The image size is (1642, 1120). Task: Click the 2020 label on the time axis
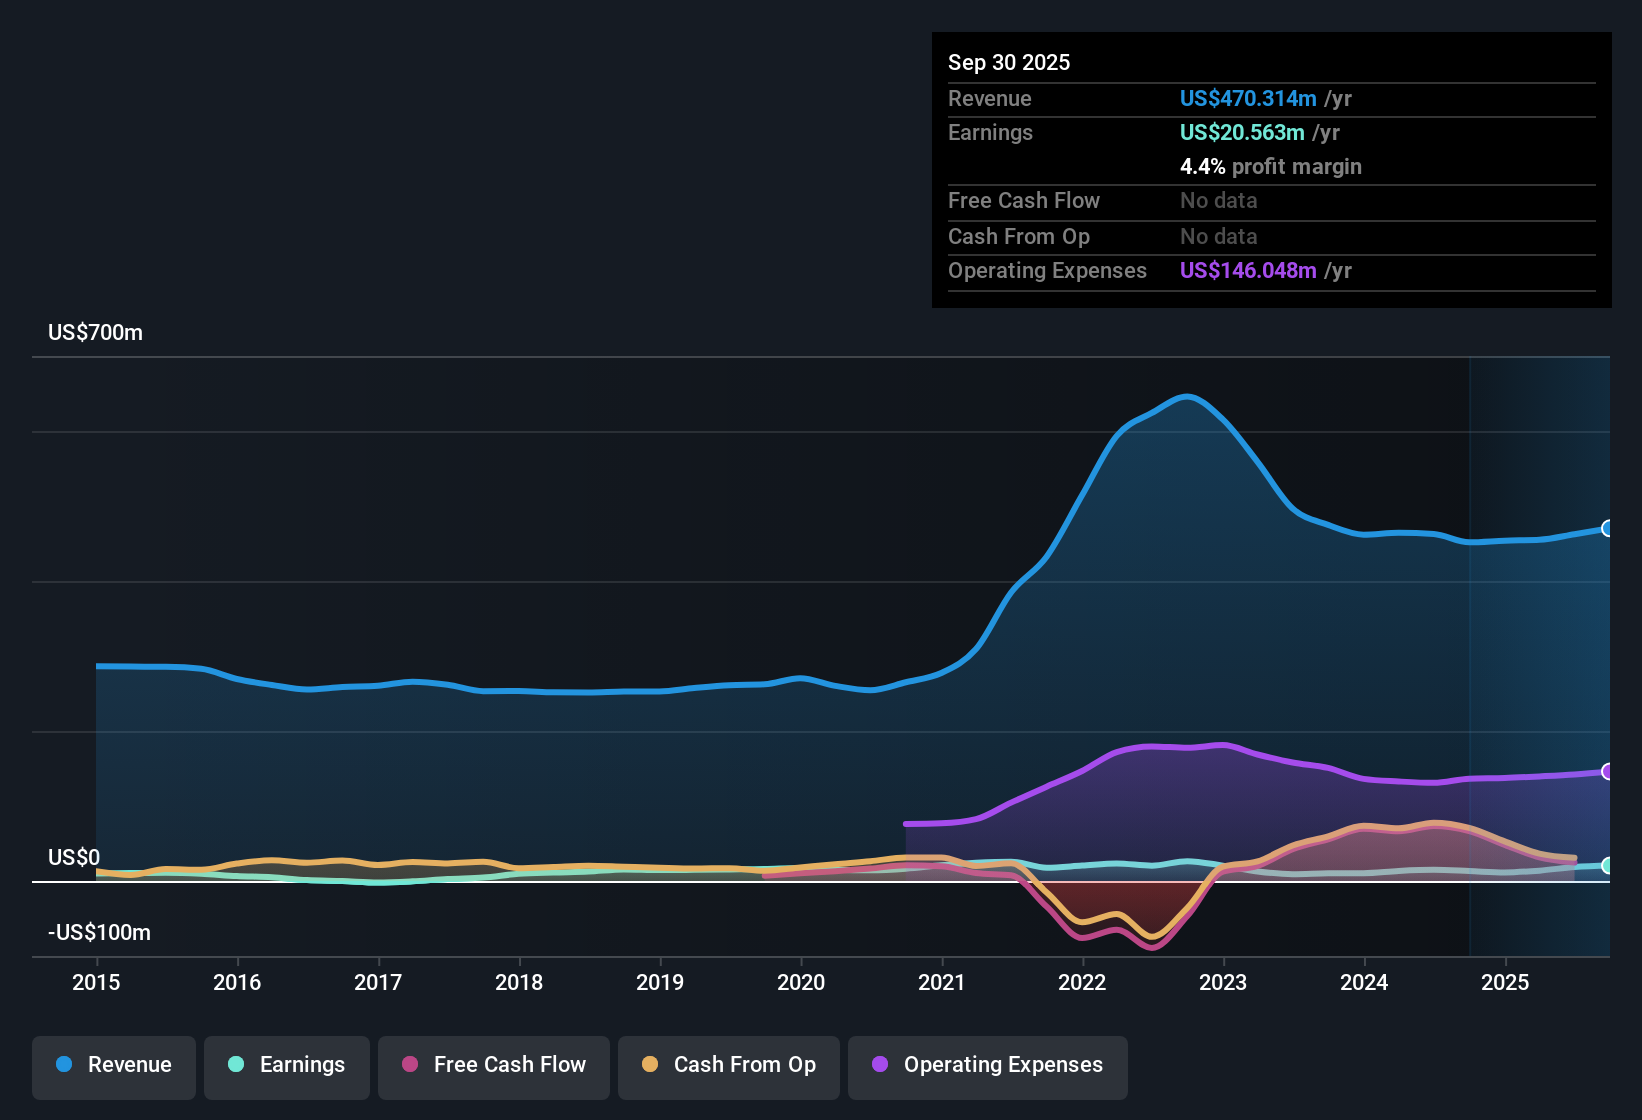point(801,983)
